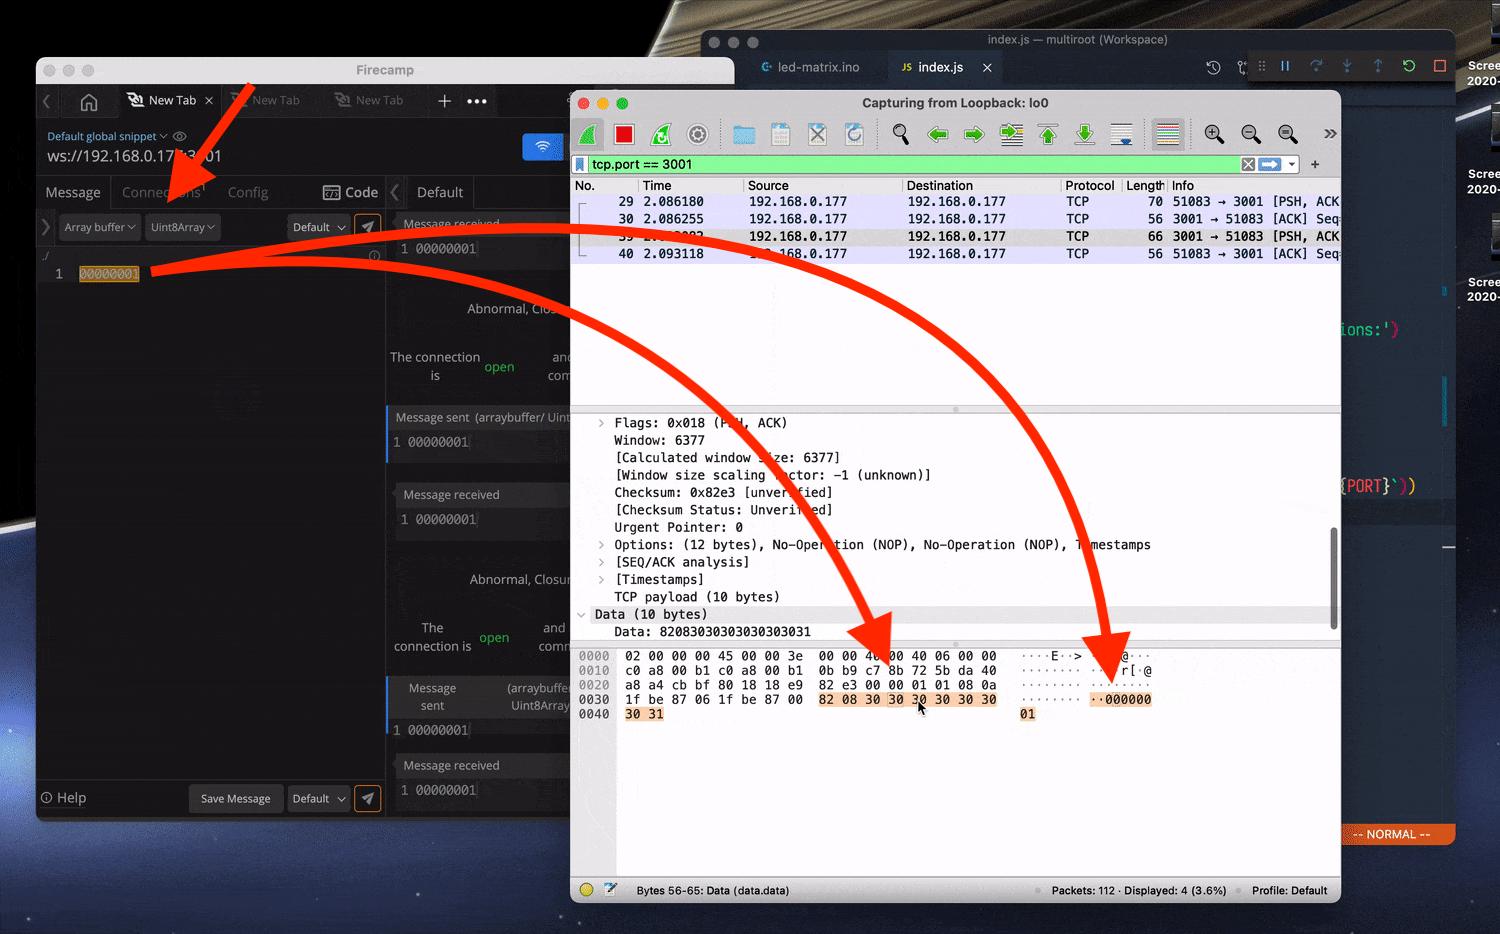
Task: Open the Uint8Array type dropdown
Action: tap(182, 227)
